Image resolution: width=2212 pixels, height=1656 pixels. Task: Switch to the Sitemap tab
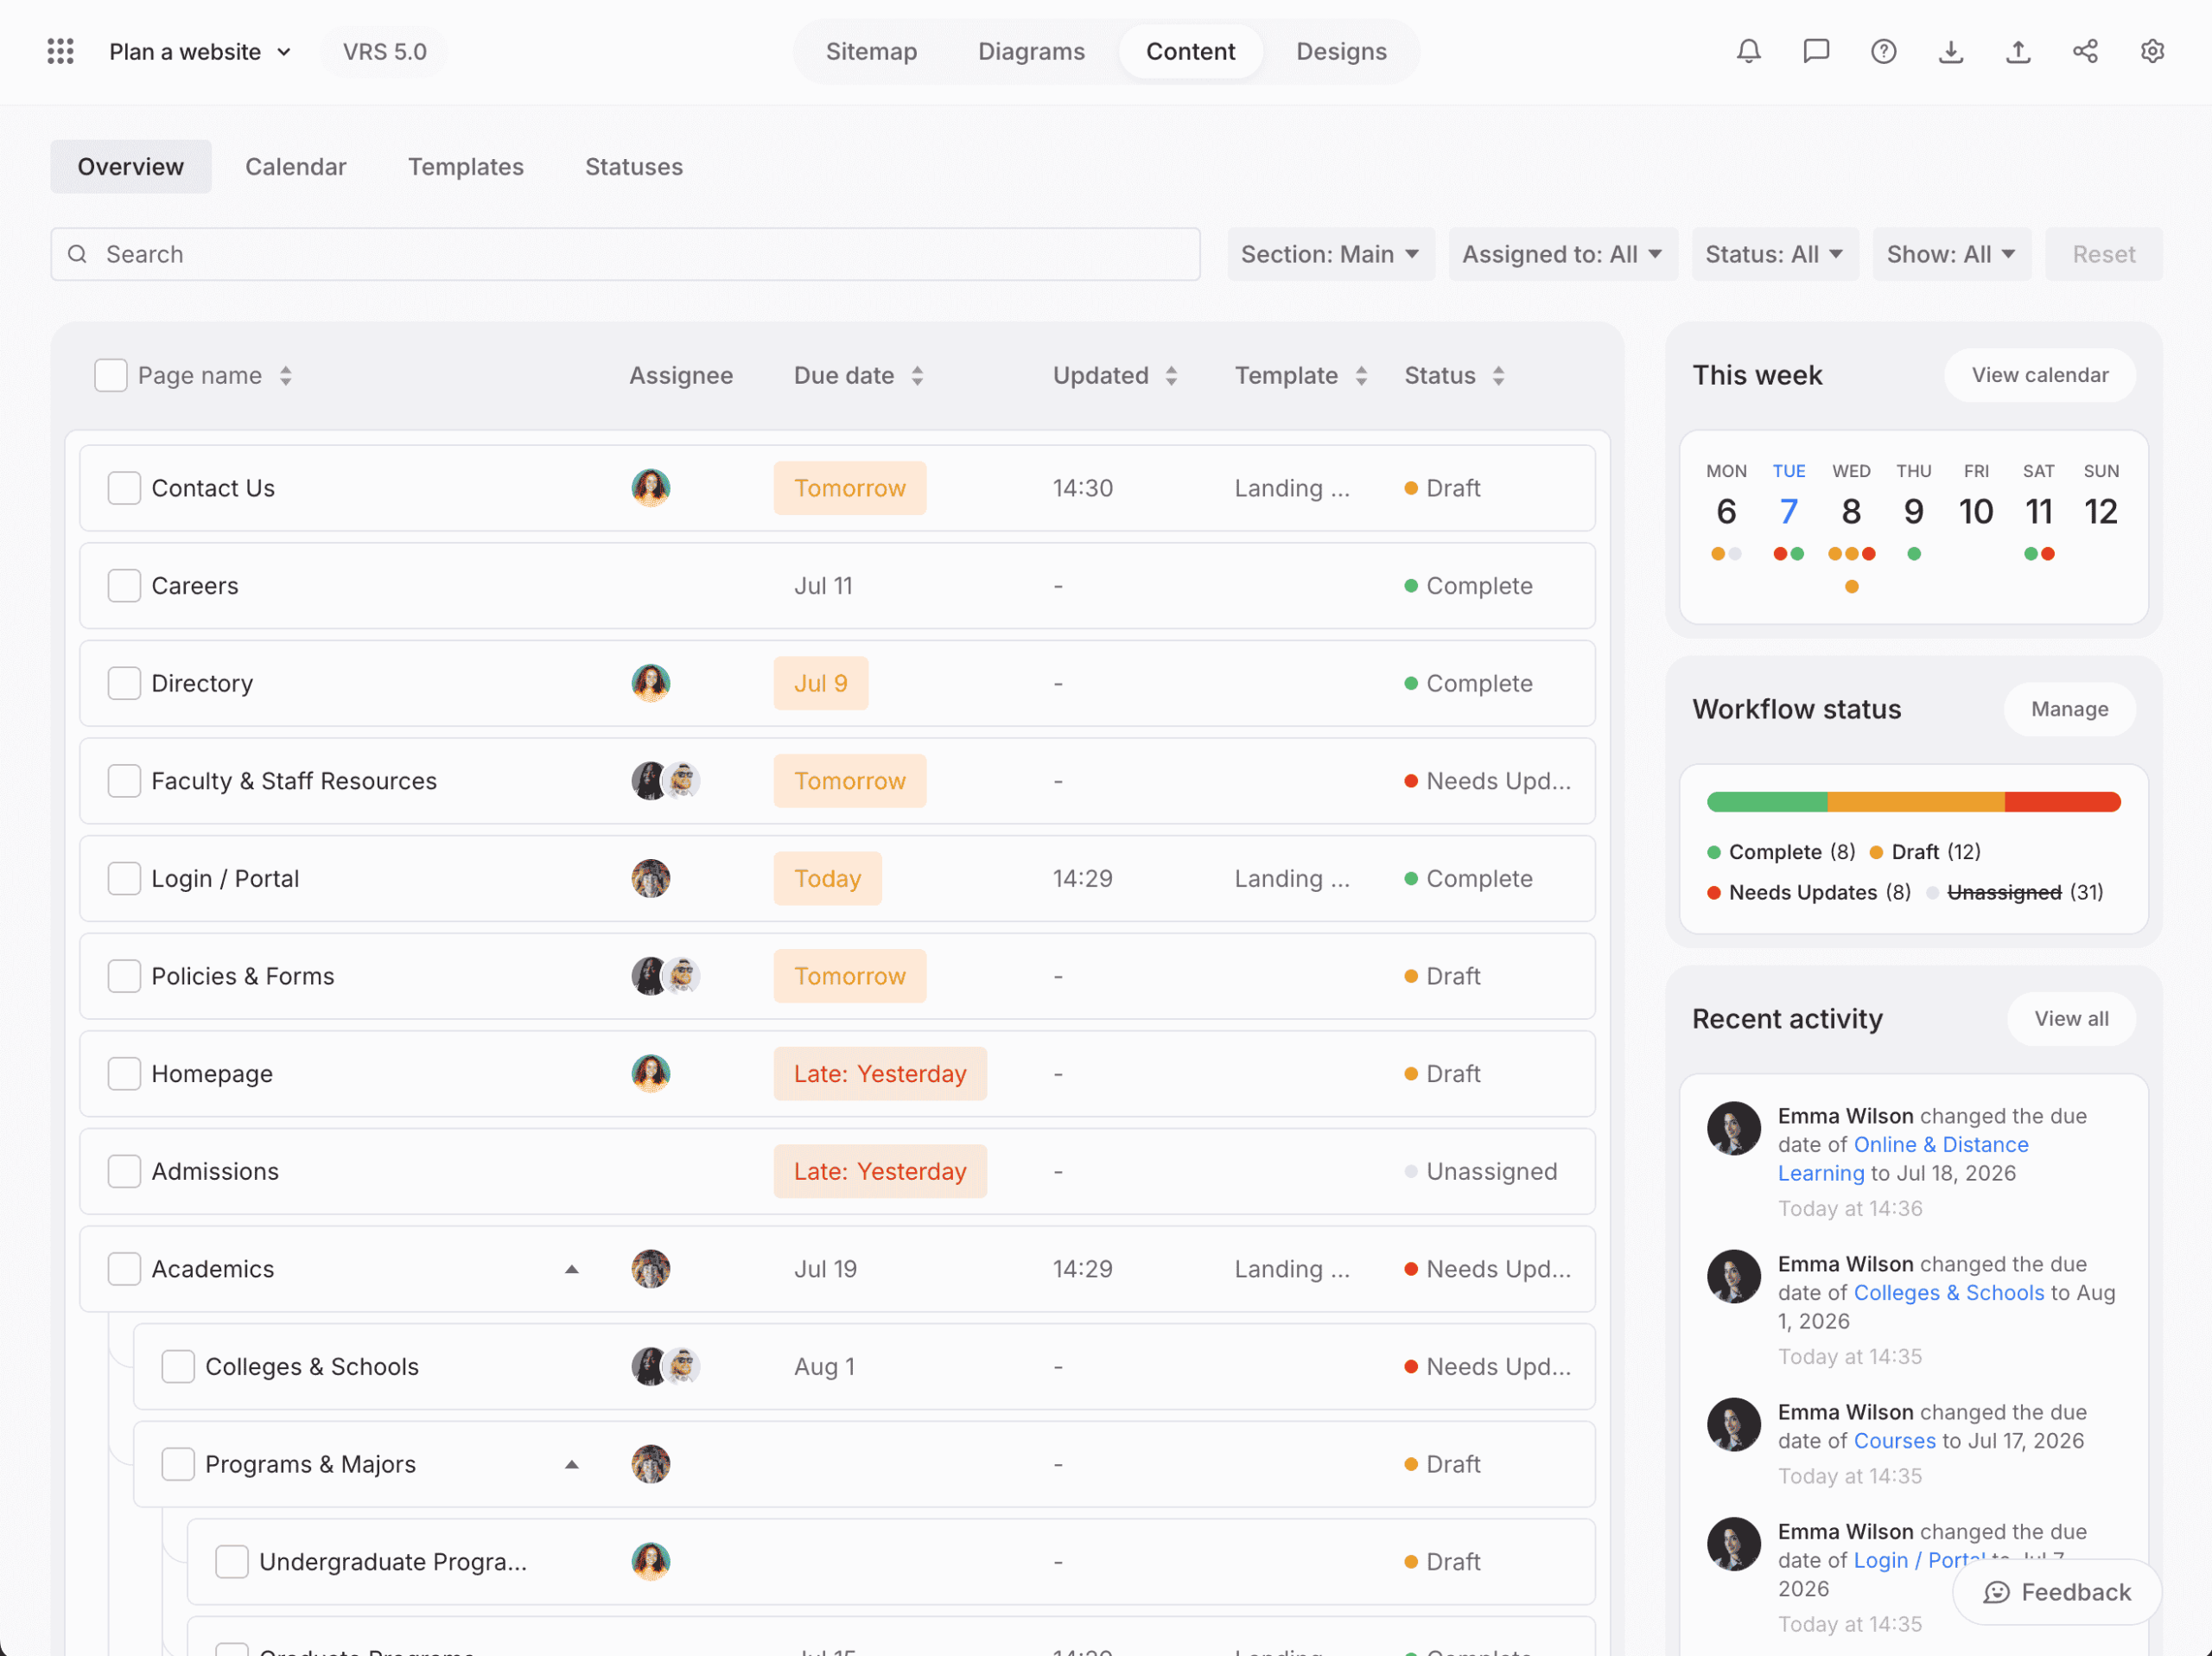point(871,51)
